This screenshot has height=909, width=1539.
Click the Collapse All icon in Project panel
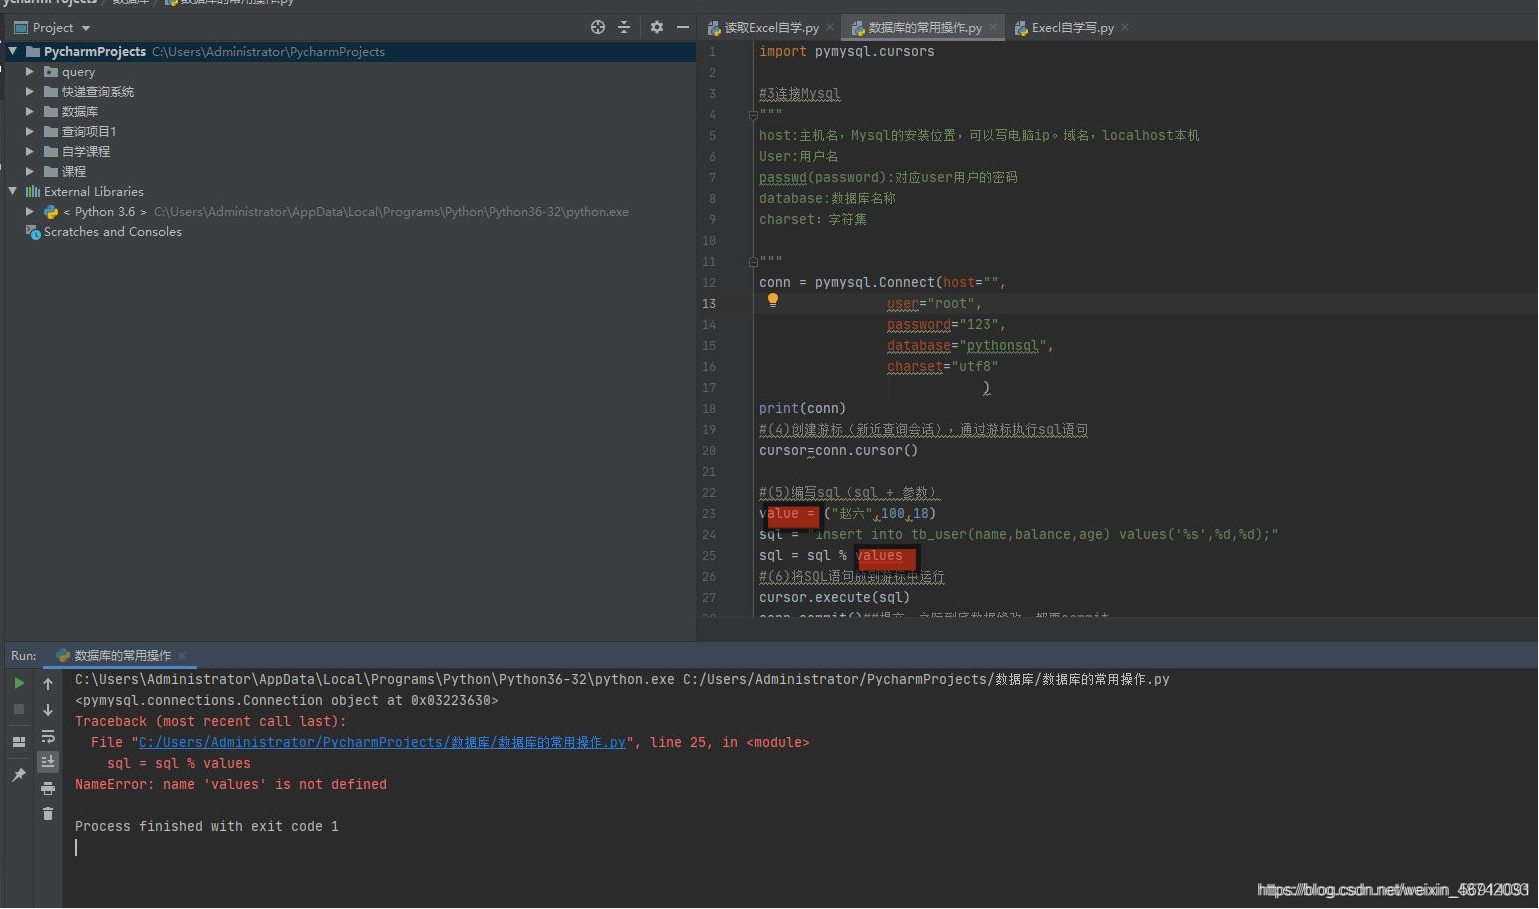click(624, 27)
